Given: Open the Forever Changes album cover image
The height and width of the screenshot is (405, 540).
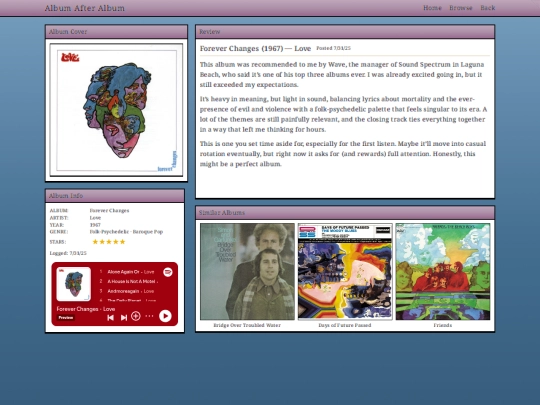Looking at the screenshot, I should pos(116,110).
